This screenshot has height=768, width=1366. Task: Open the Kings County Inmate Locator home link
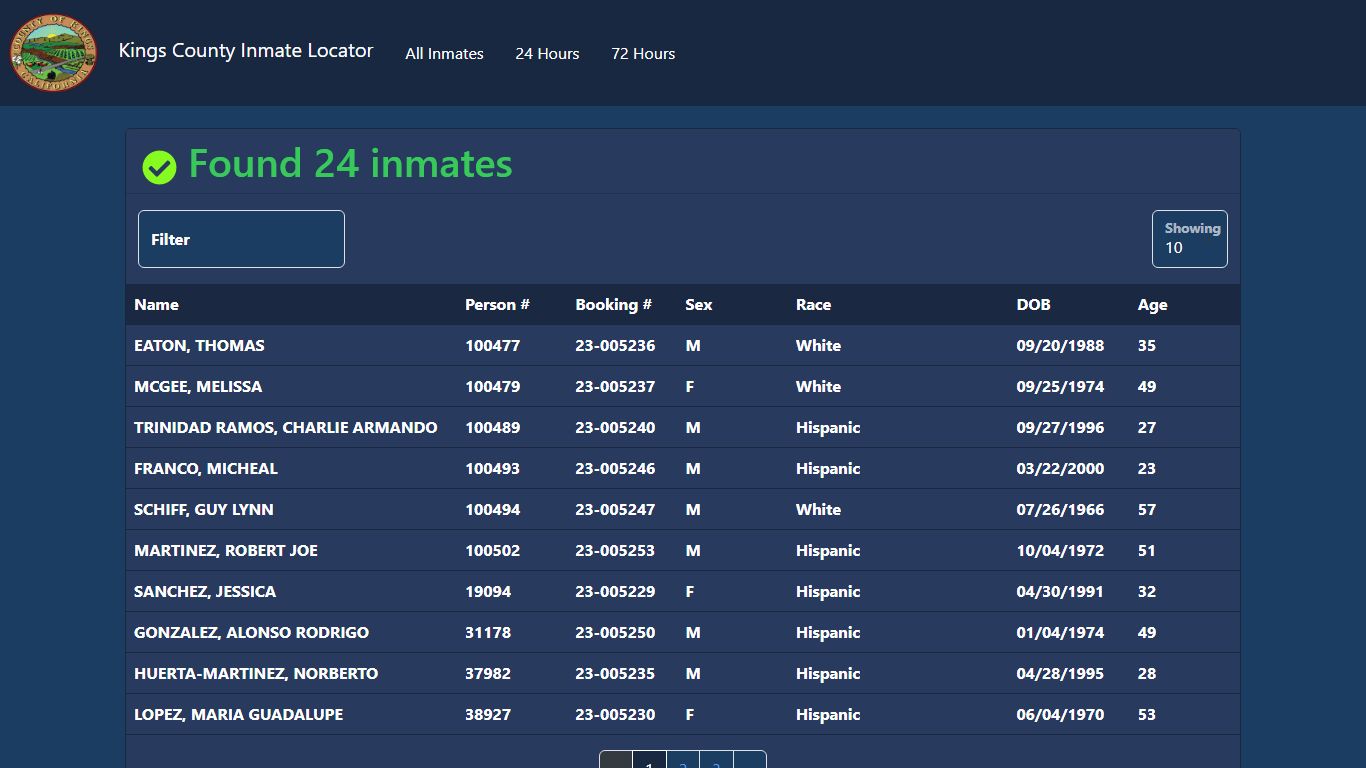(x=246, y=50)
